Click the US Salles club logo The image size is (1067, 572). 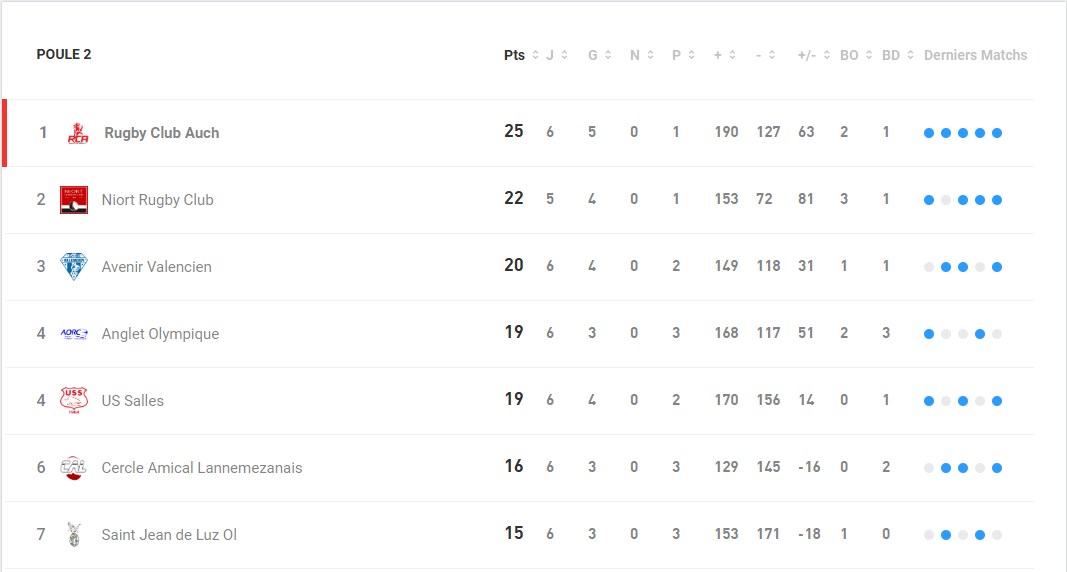click(x=74, y=401)
